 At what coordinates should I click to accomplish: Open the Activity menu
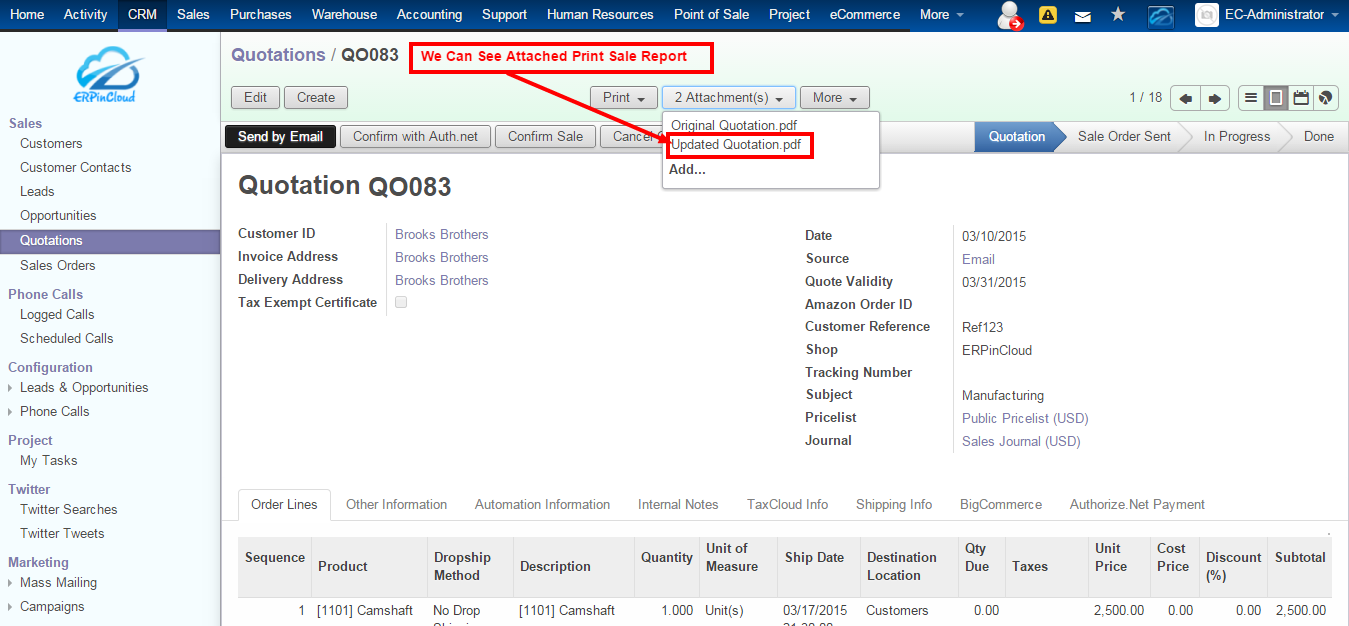pos(86,15)
